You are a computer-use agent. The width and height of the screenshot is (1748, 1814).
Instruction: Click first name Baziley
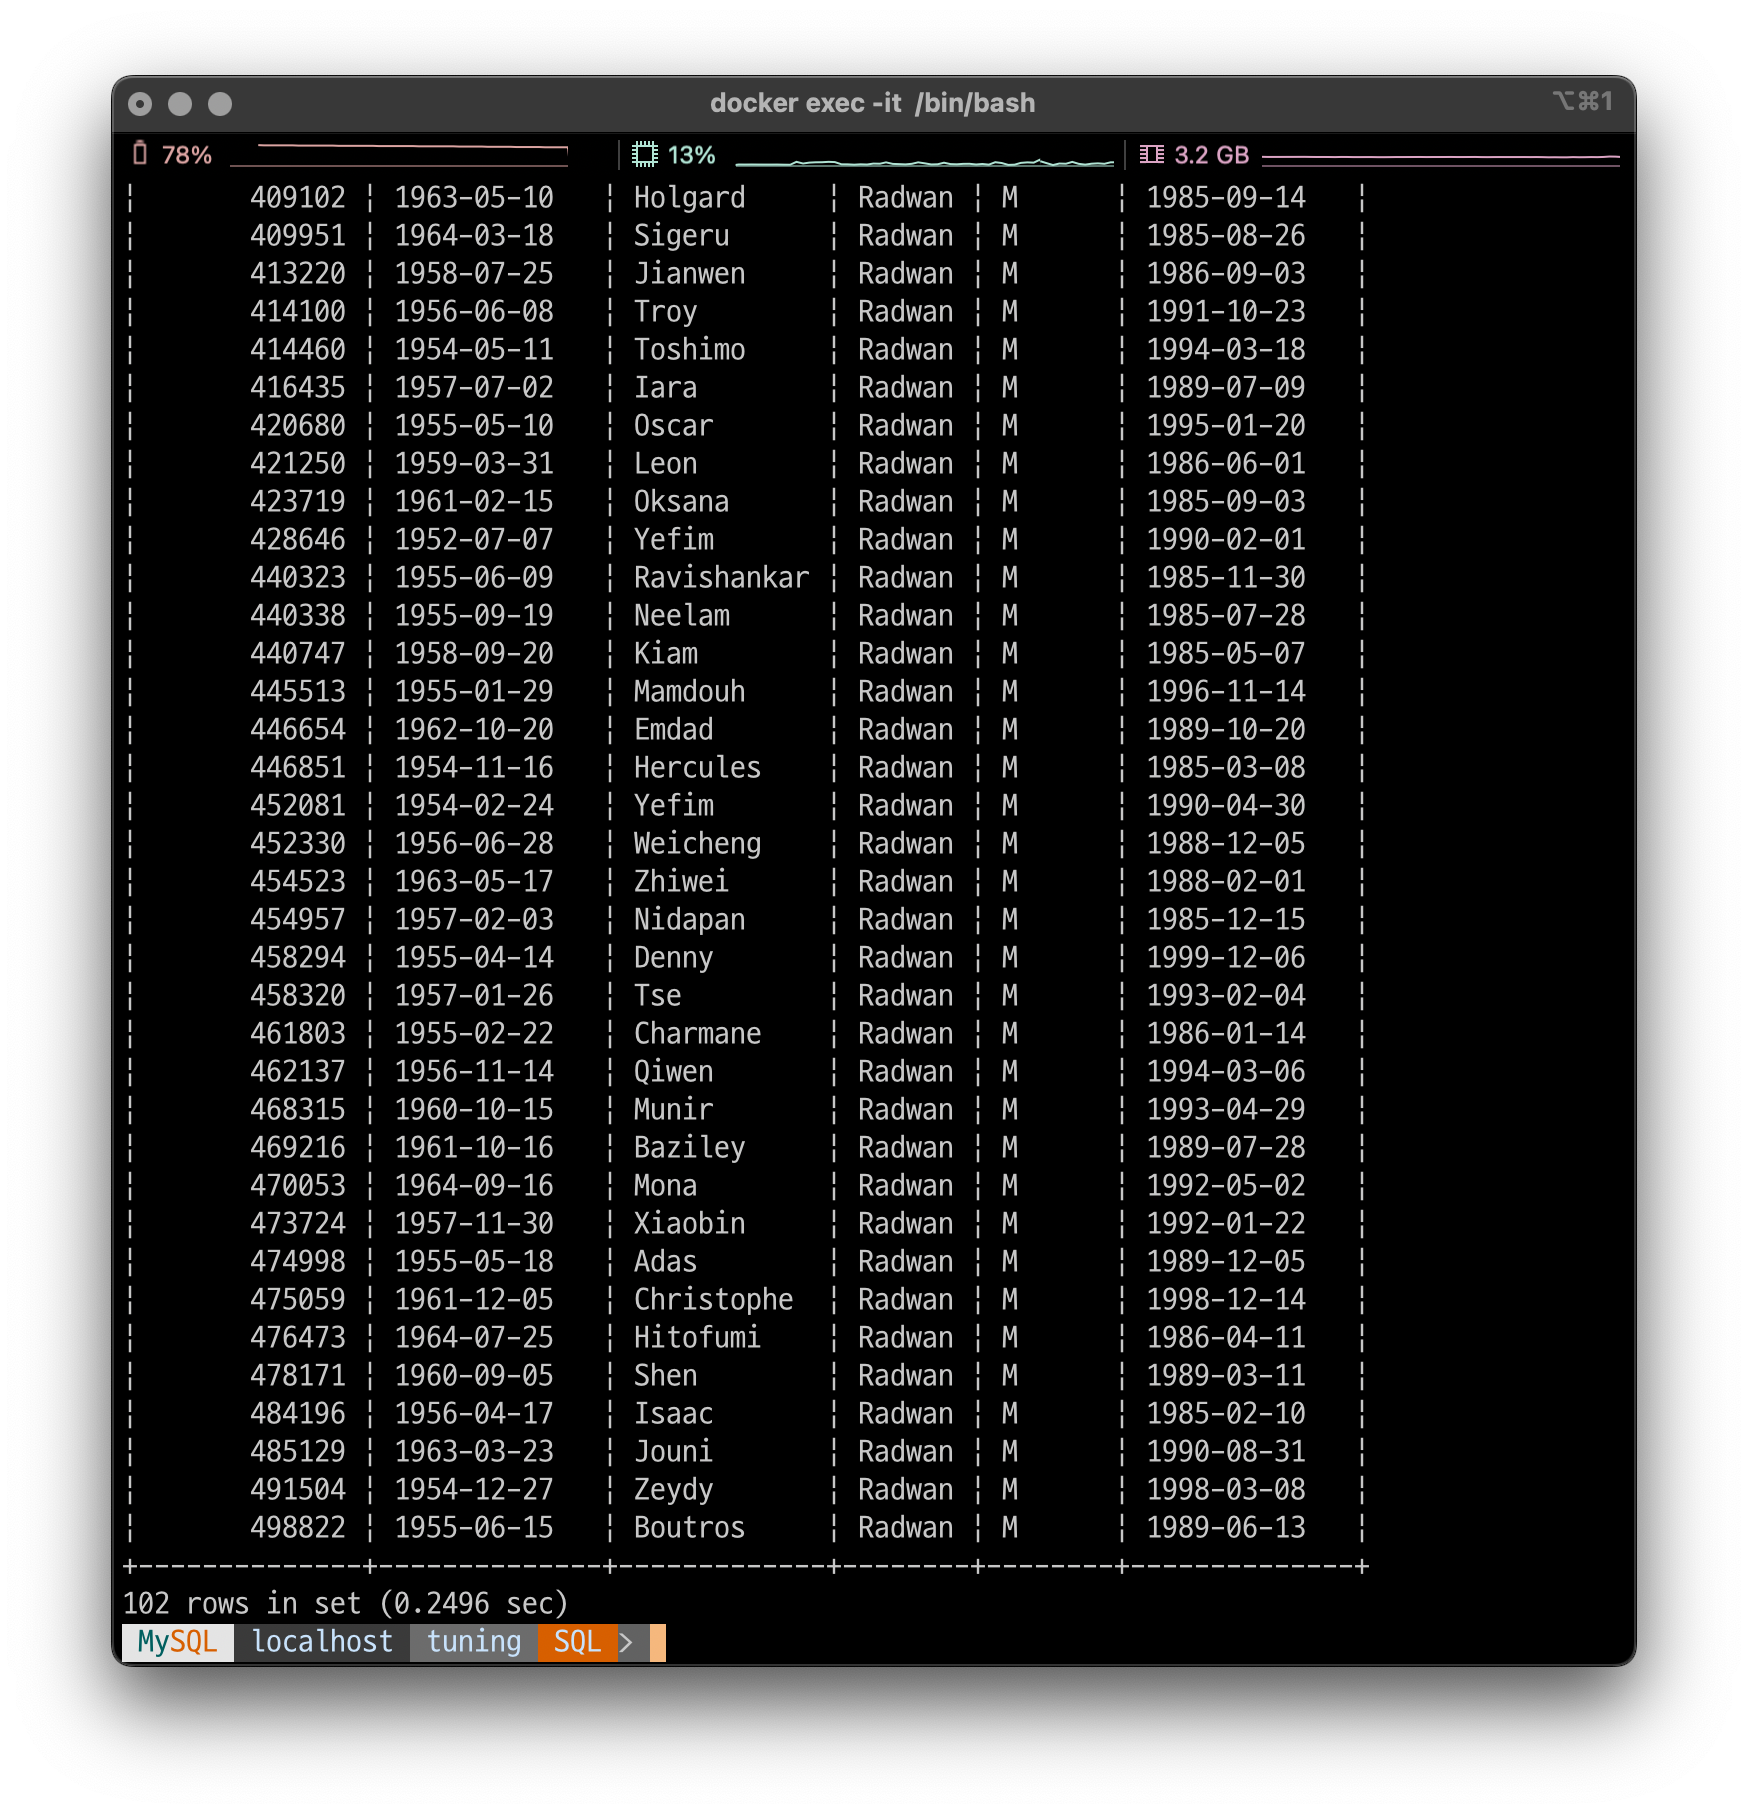pyautogui.click(x=689, y=1148)
